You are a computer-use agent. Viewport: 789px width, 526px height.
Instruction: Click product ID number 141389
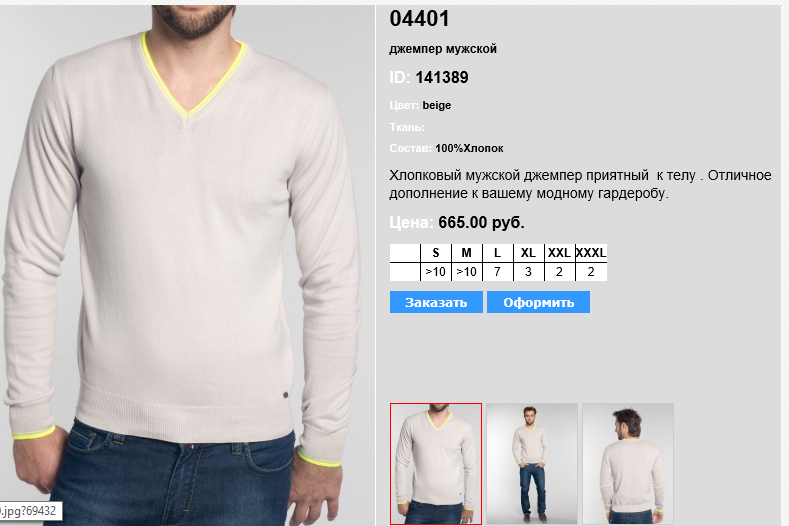[x=442, y=78]
